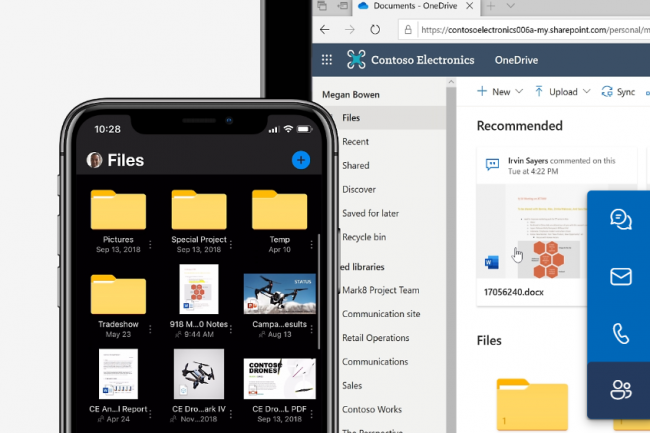Select Shared in the OneDrive sidebar

[356, 165]
